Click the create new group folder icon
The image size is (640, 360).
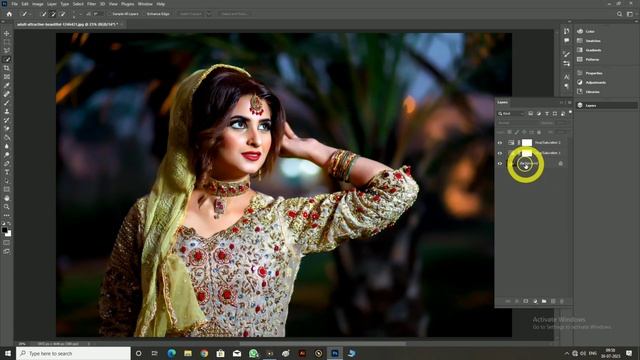click(544, 301)
